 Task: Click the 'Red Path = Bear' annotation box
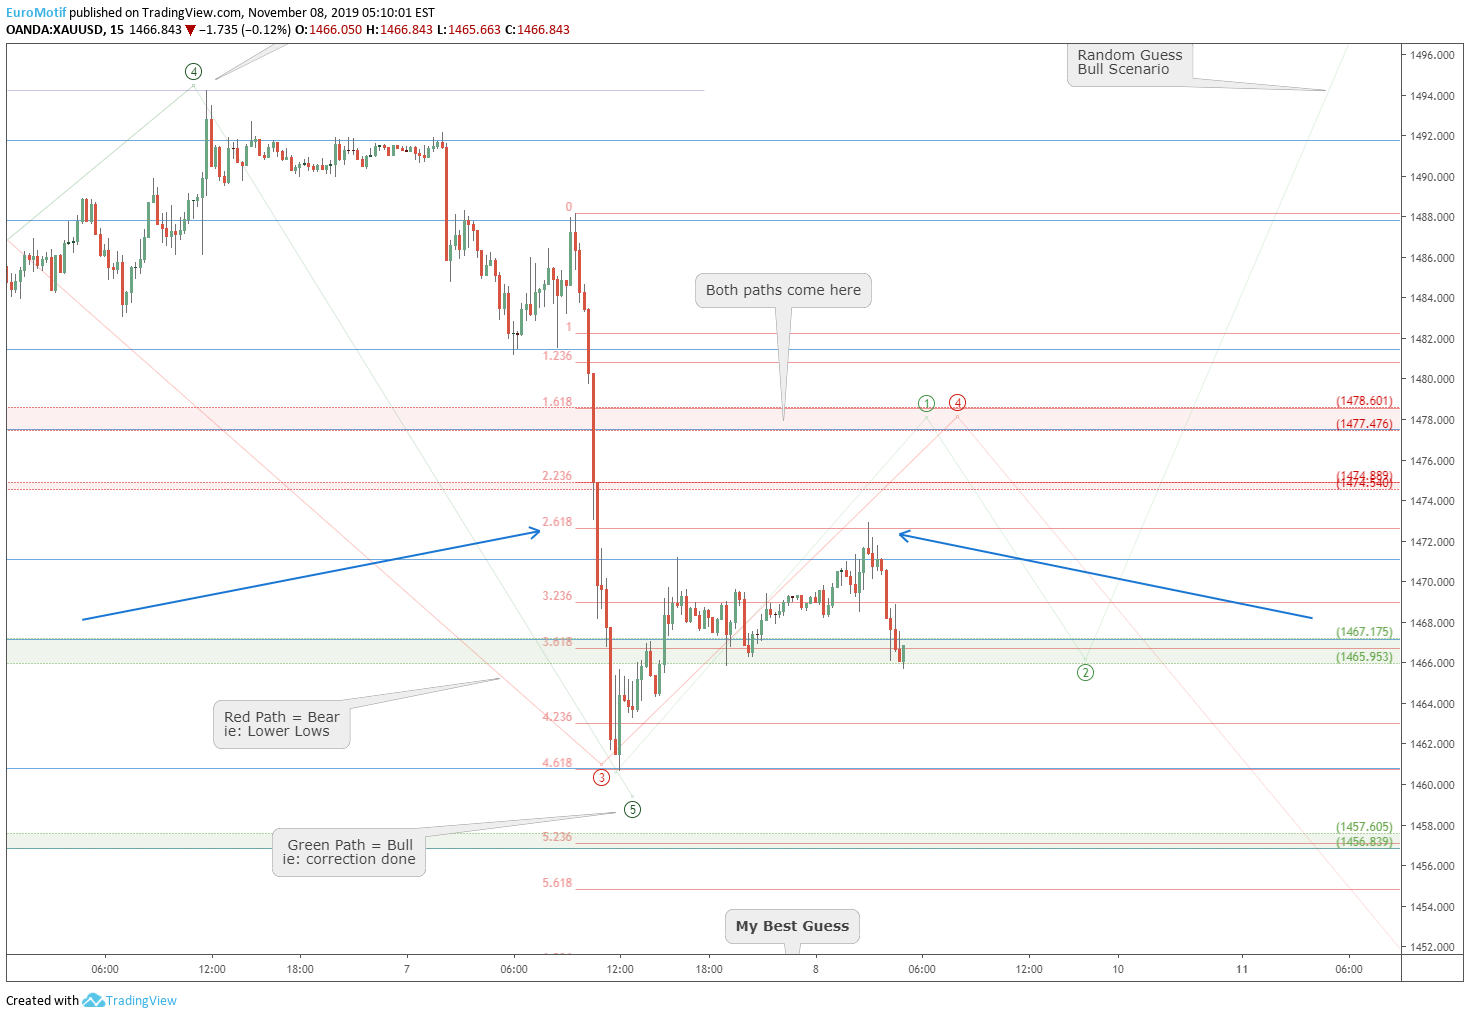coord(282,724)
